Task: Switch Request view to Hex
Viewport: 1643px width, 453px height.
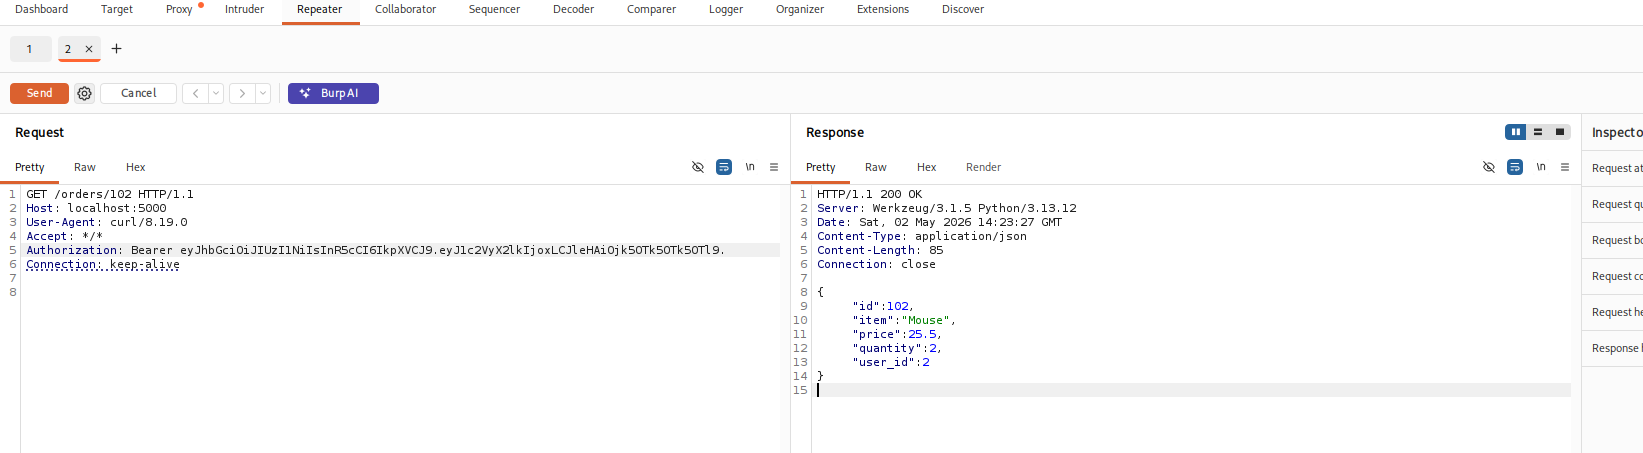Action: tap(136, 167)
